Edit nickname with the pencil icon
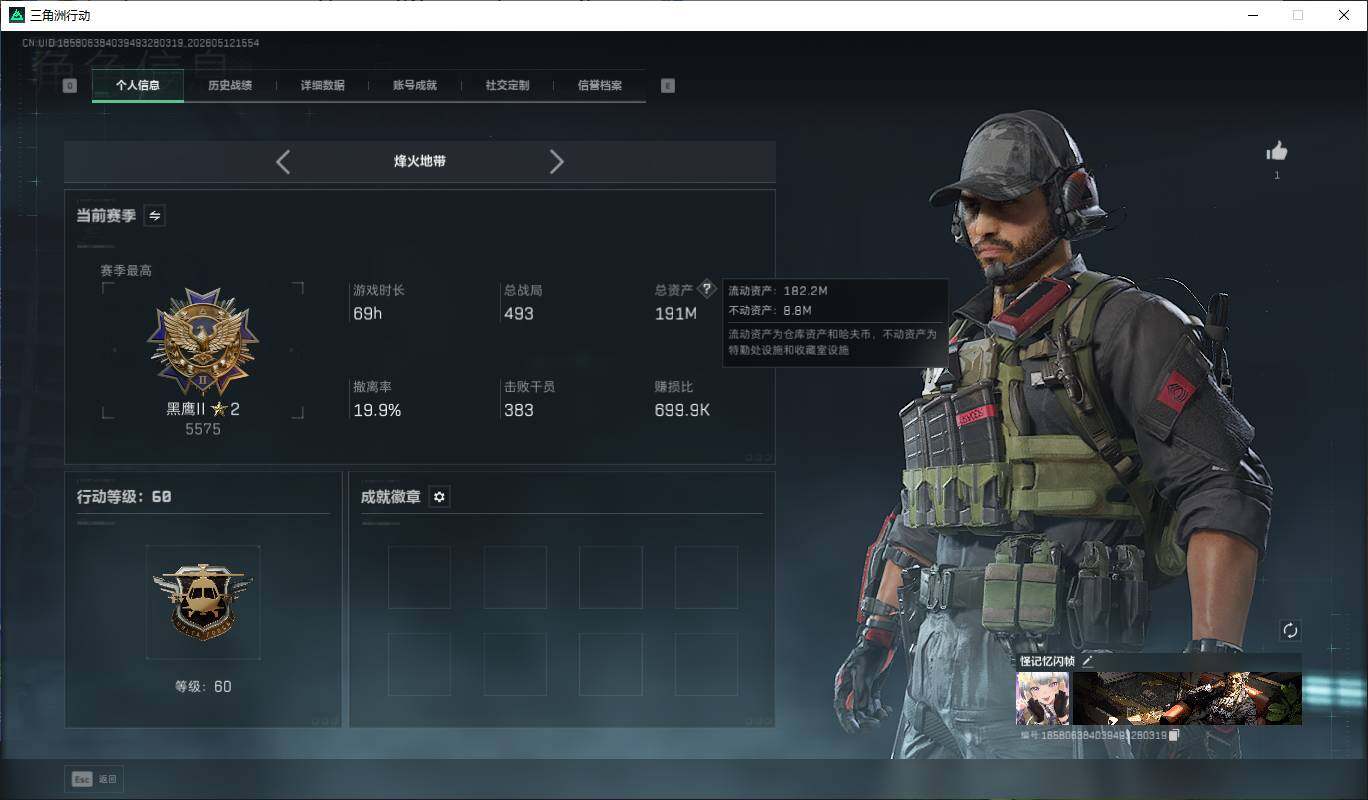 click(1088, 661)
